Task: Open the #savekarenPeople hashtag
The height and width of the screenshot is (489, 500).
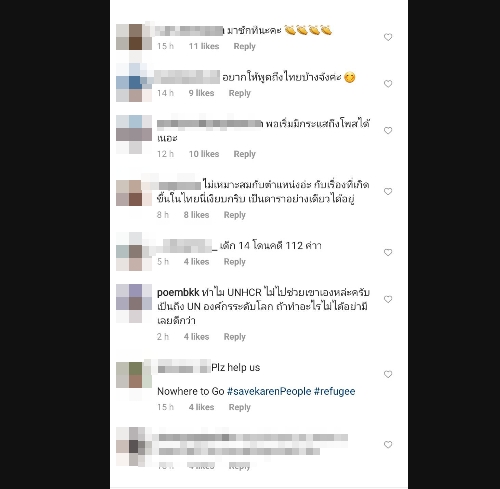Action: click(x=269, y=391)
